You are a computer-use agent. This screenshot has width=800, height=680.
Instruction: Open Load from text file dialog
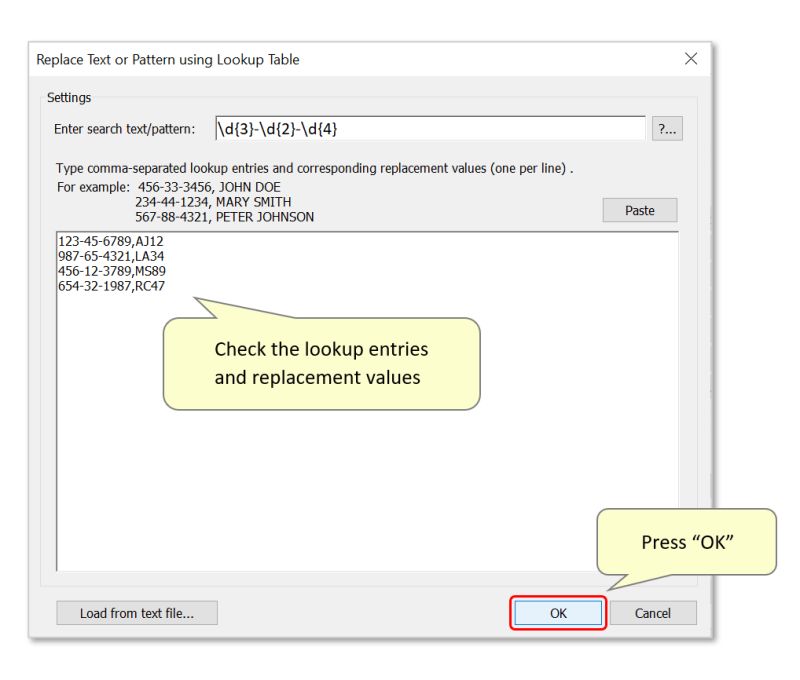tap(137, 612)
